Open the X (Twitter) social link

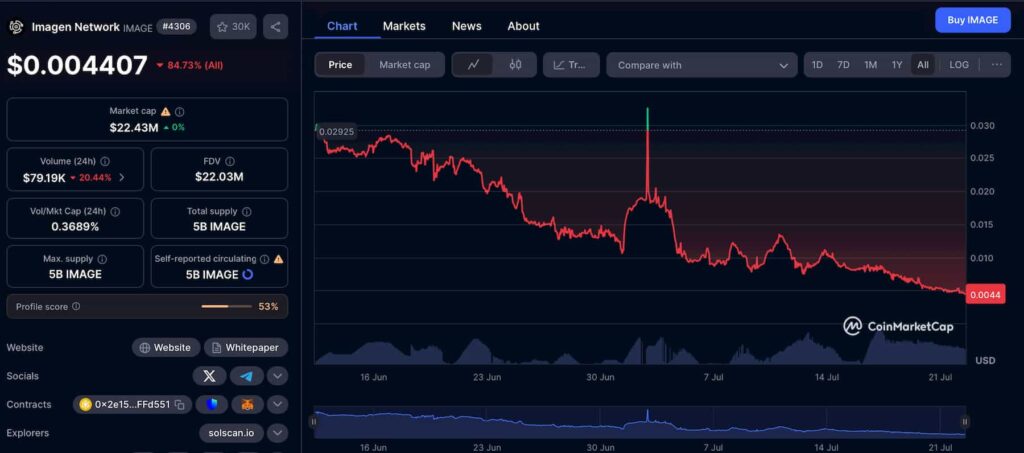tap(210, 376)
